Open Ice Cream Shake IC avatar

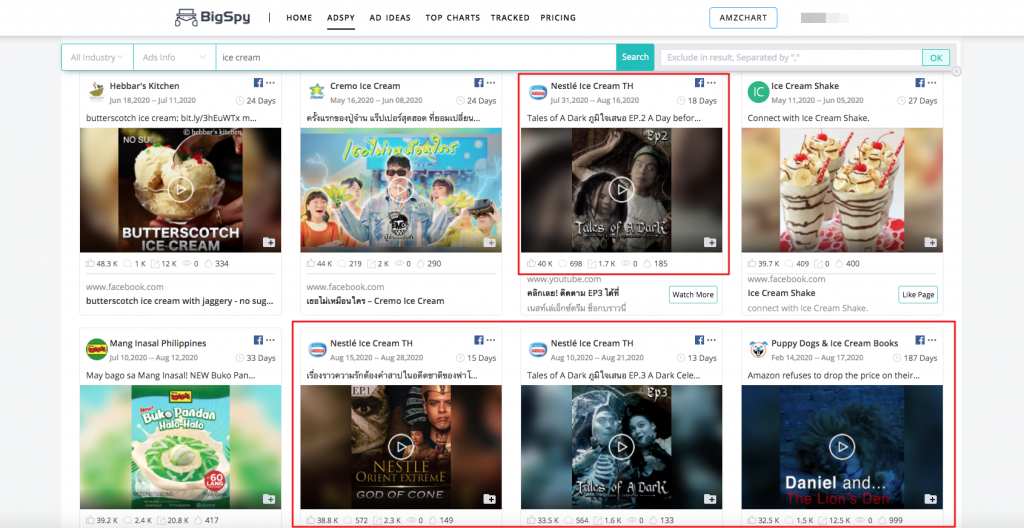(x=758, y=92)
